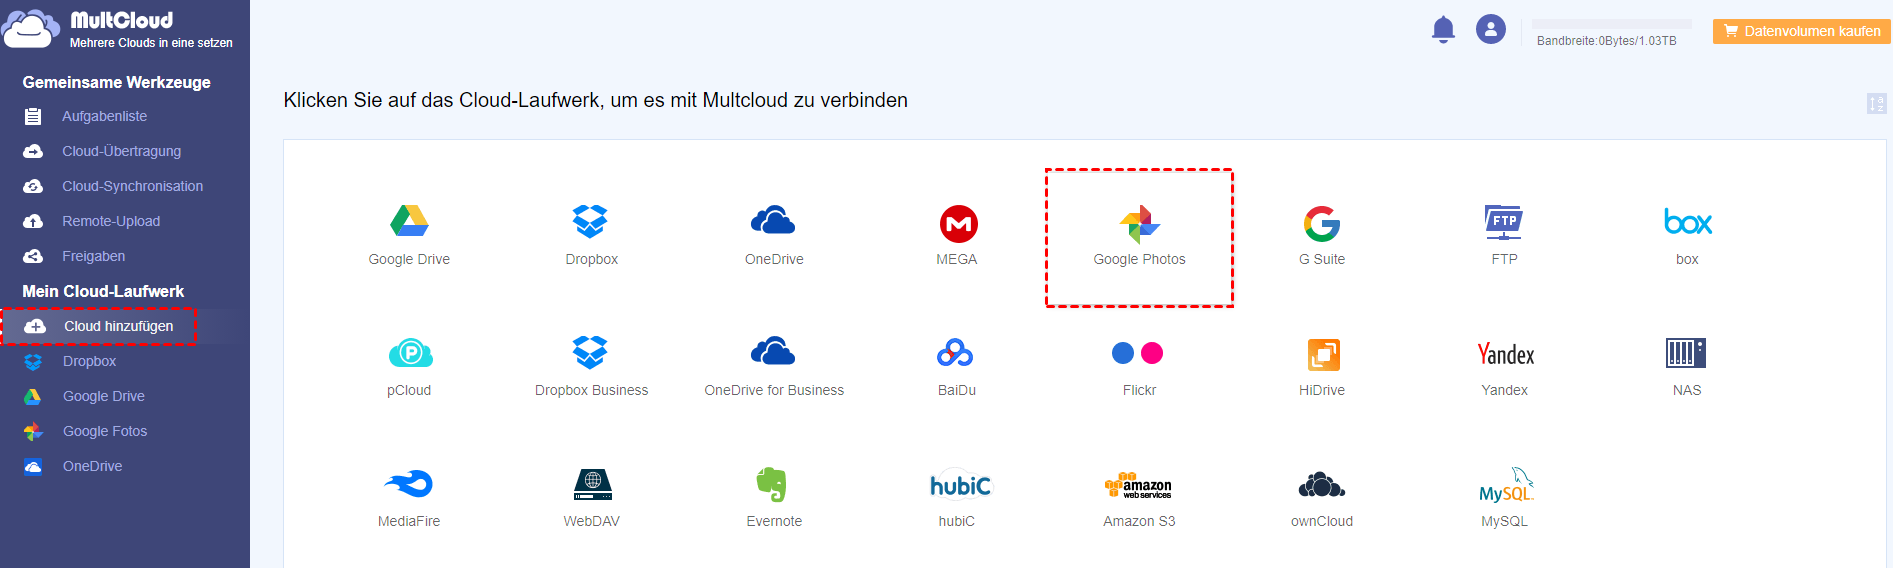
Task: Select the Evernote elephant icon
Action: point(772,484)
